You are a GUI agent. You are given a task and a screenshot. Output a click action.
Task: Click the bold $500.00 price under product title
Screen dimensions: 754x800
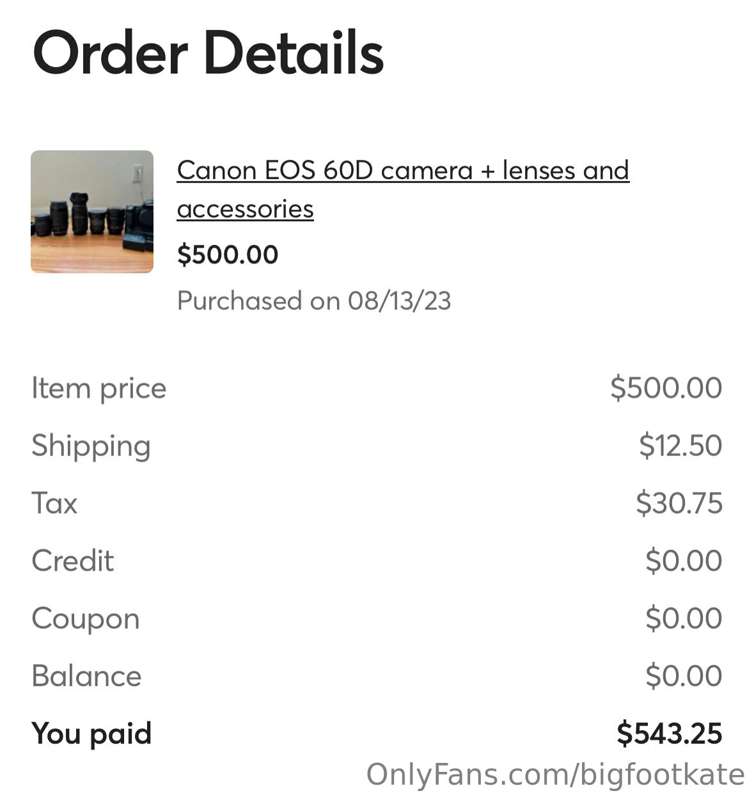click(228, 255)
